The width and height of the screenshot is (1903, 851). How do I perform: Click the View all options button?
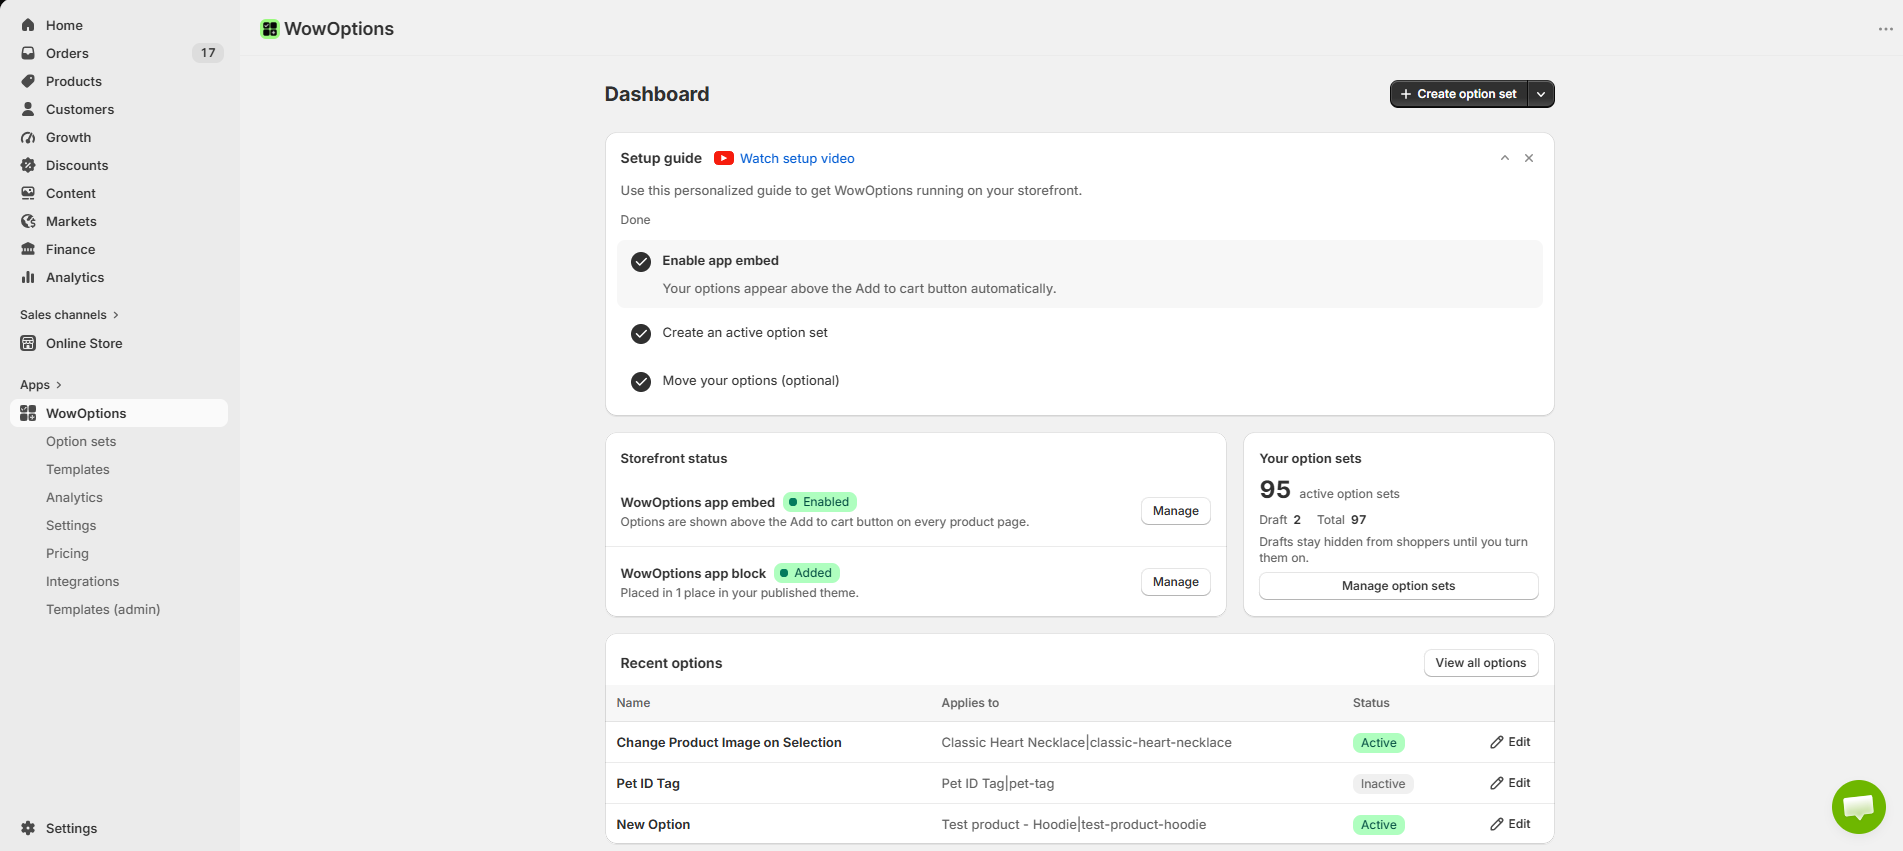click(x=1480, y=663)
